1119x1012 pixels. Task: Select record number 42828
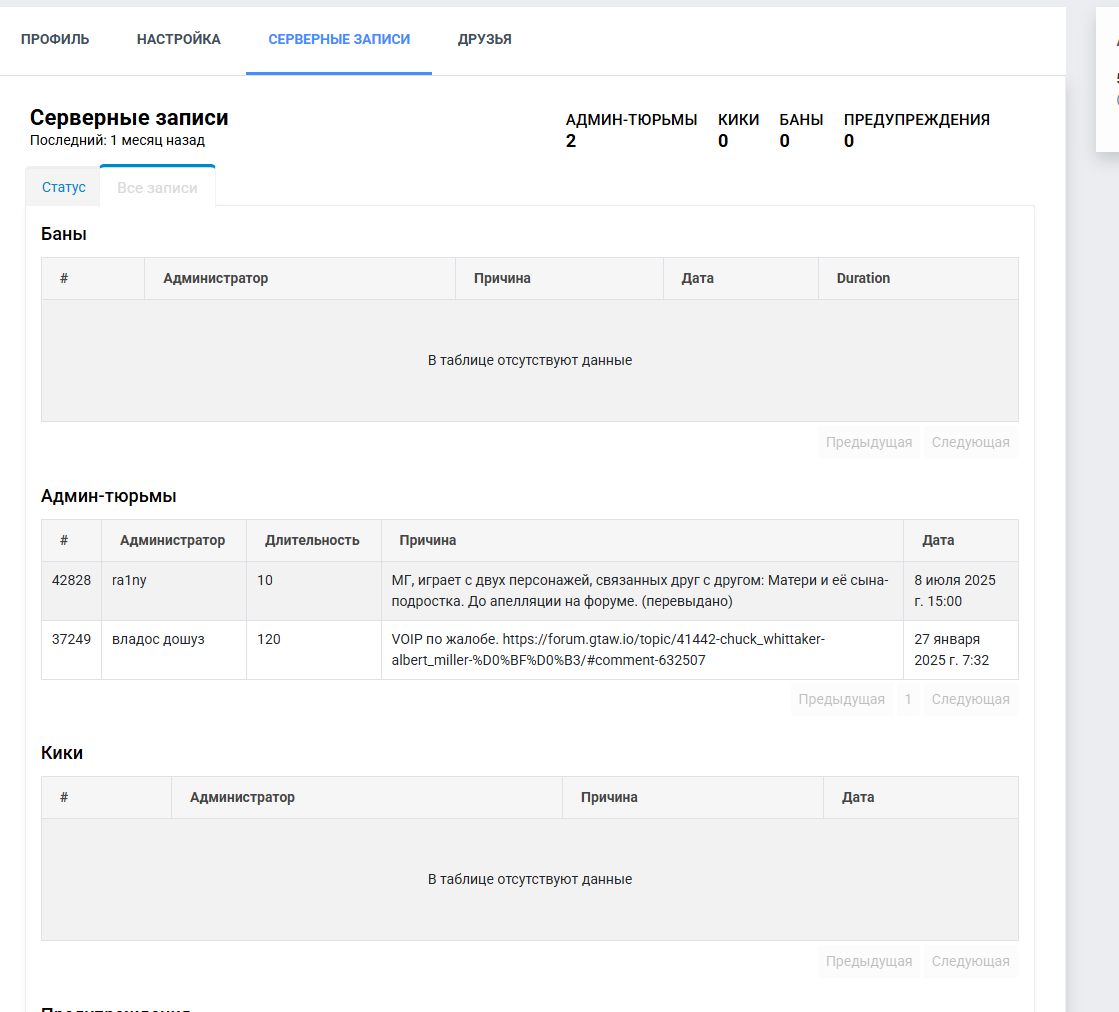[x=71, y=580]
